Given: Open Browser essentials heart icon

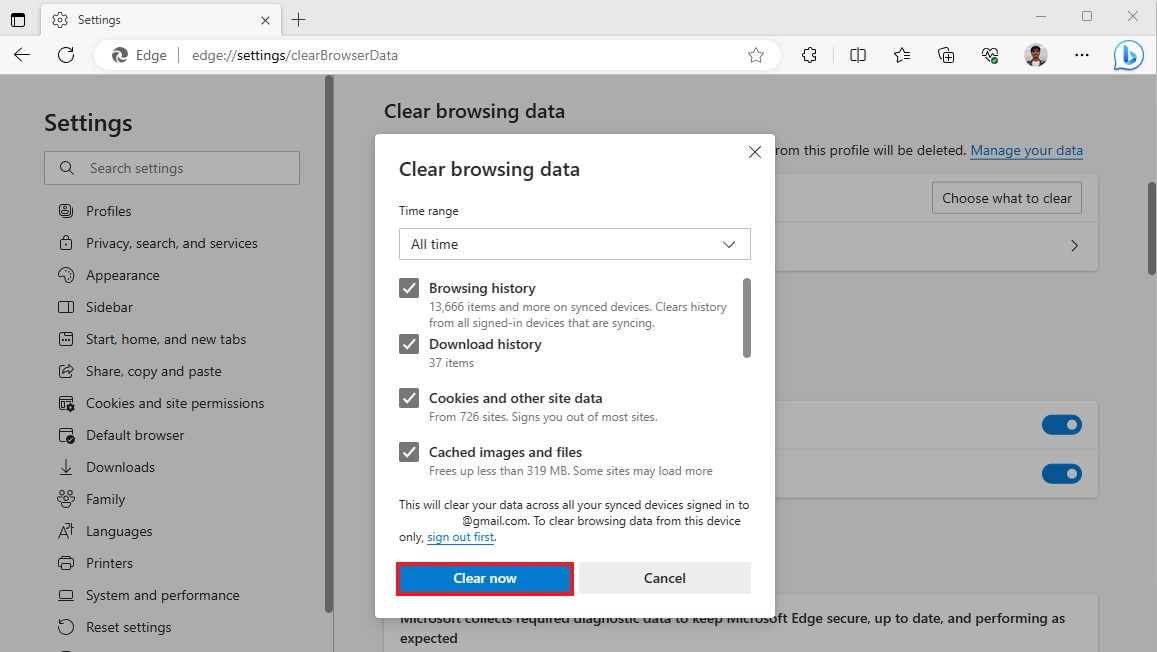Looking at the screenshot, I should 990,55.
